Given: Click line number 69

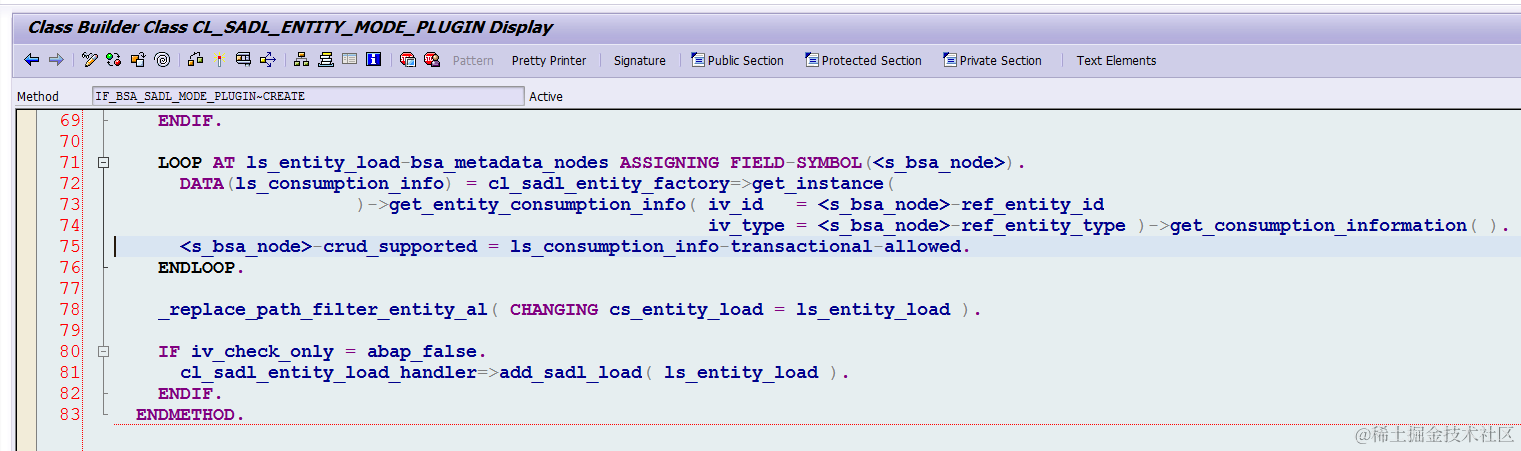Looking at the screenshot, I should (x=69, y=120).
